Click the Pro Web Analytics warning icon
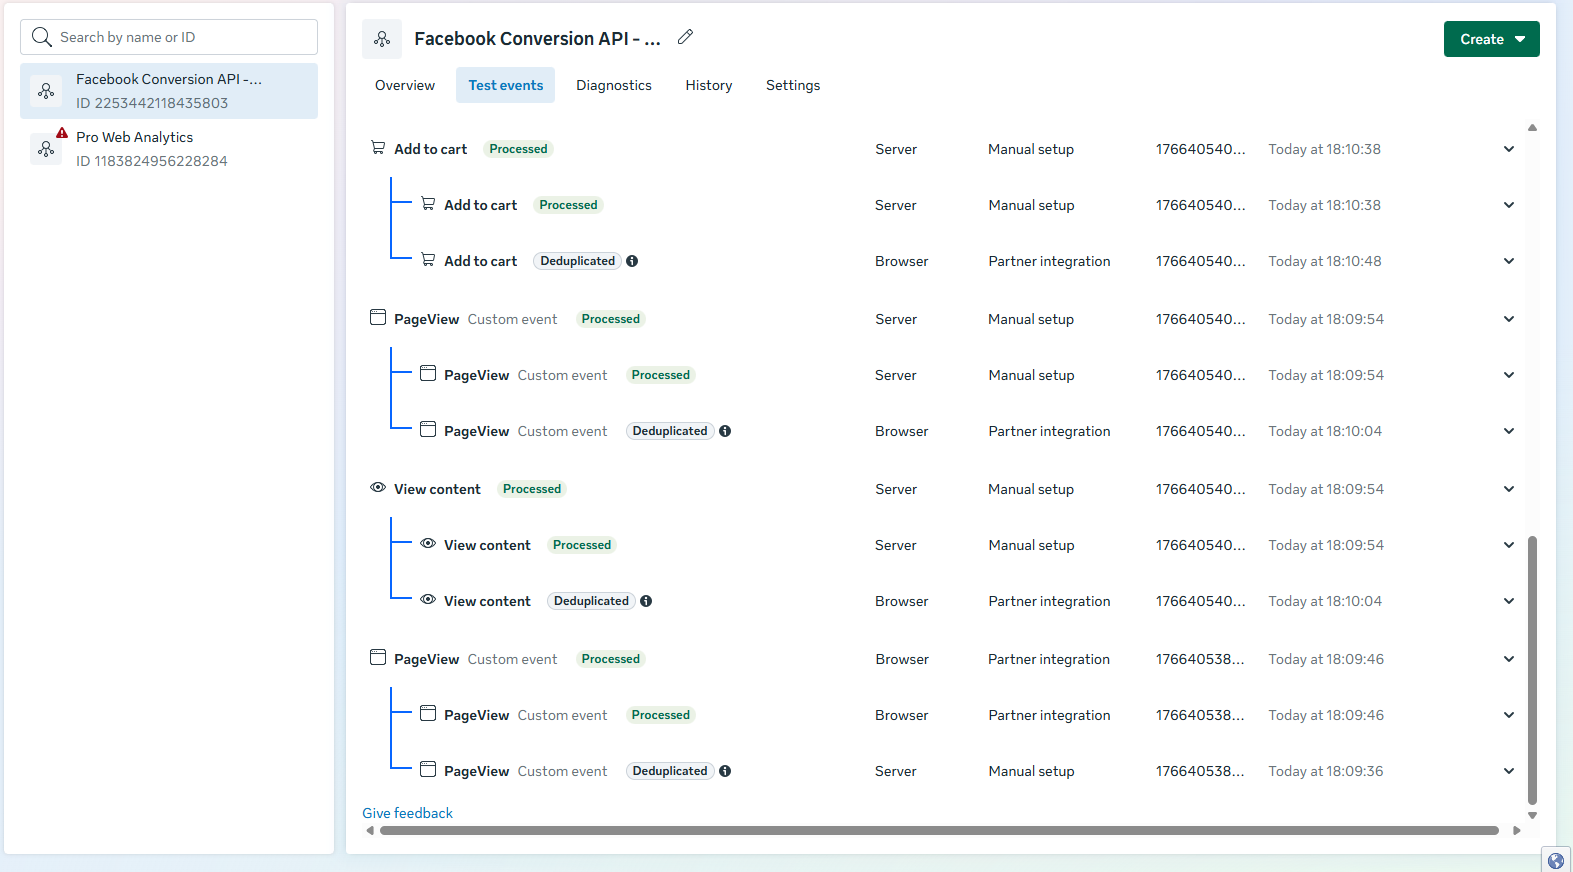1573x872 pixels. click(62, 133)
